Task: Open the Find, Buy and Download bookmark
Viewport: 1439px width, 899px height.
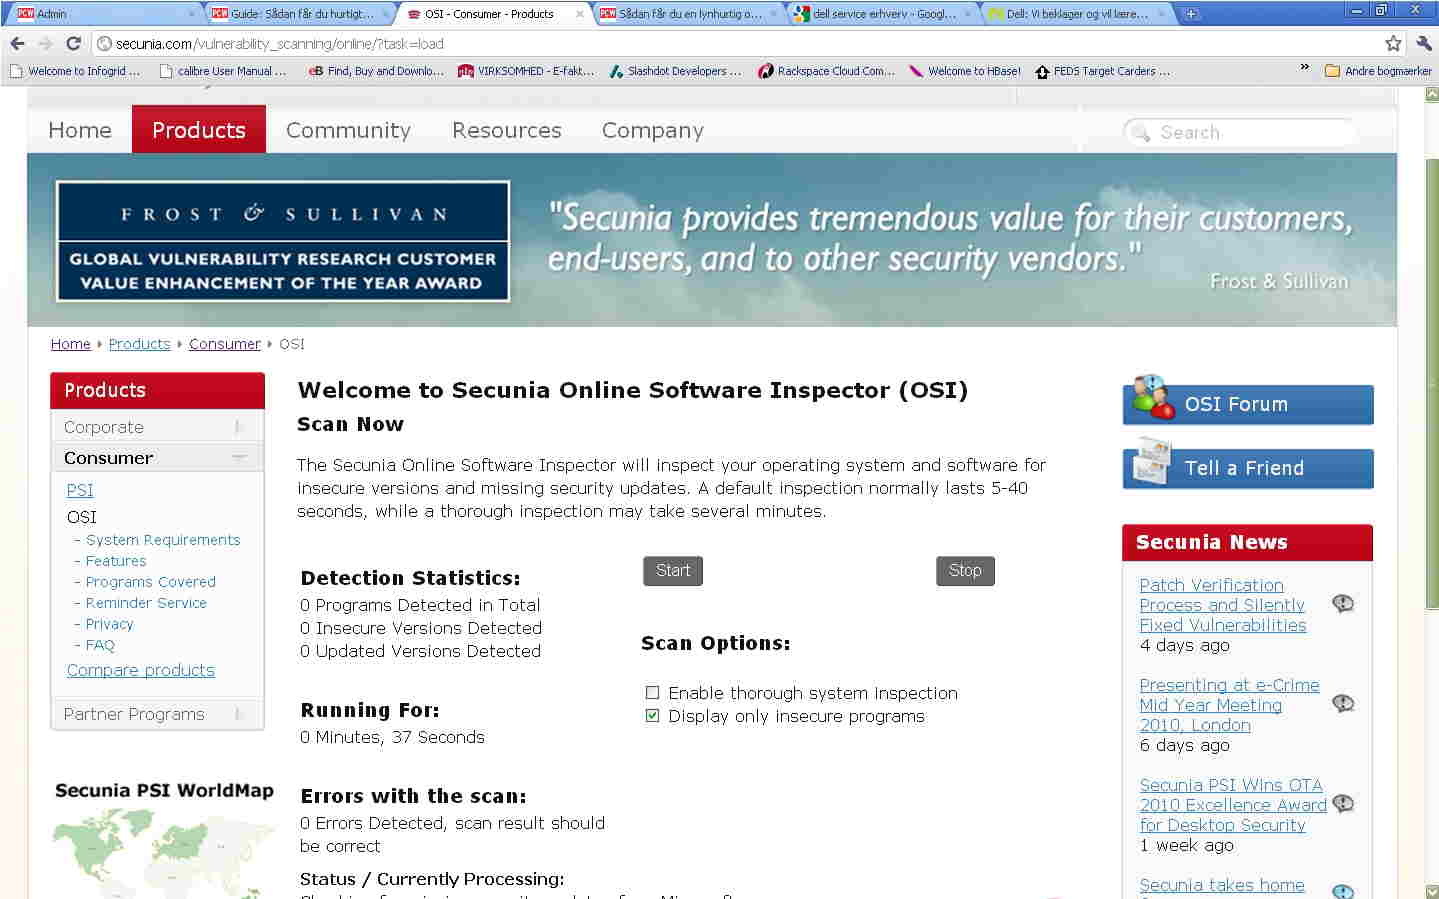Action: click(376, 71)
